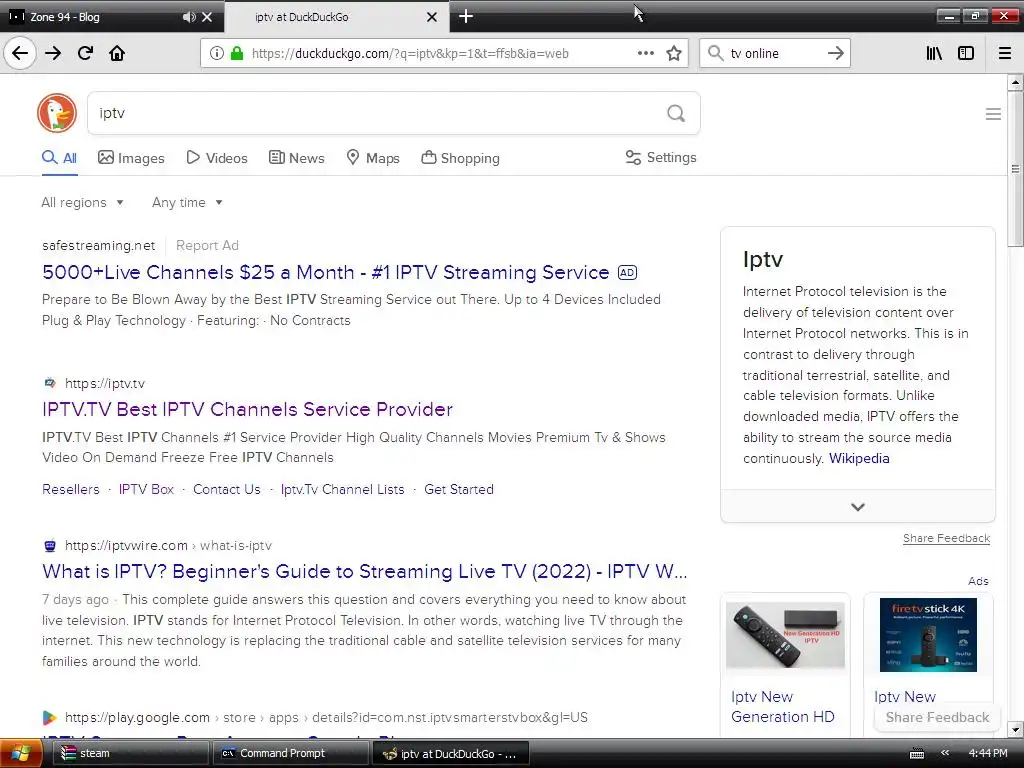1024x768 pixels.
Task: Show site information icon in address bar
Action: point(217,53)
